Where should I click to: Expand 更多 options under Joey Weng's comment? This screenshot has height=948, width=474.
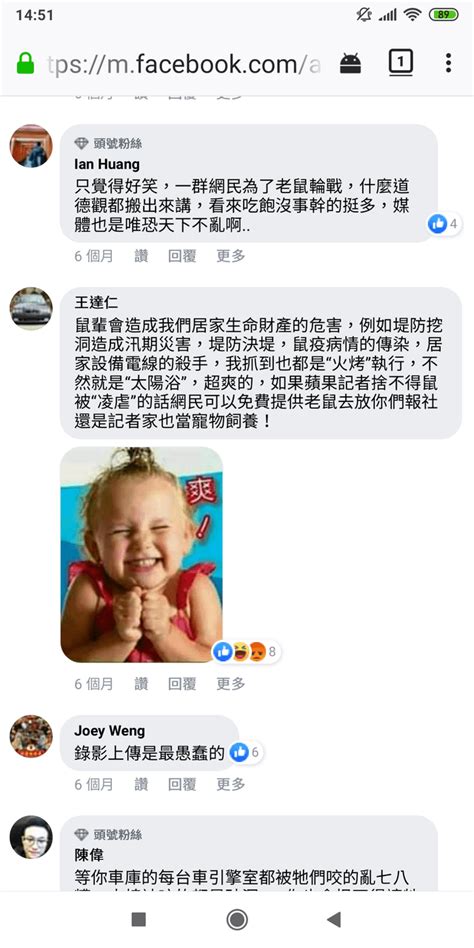(231, 784)
